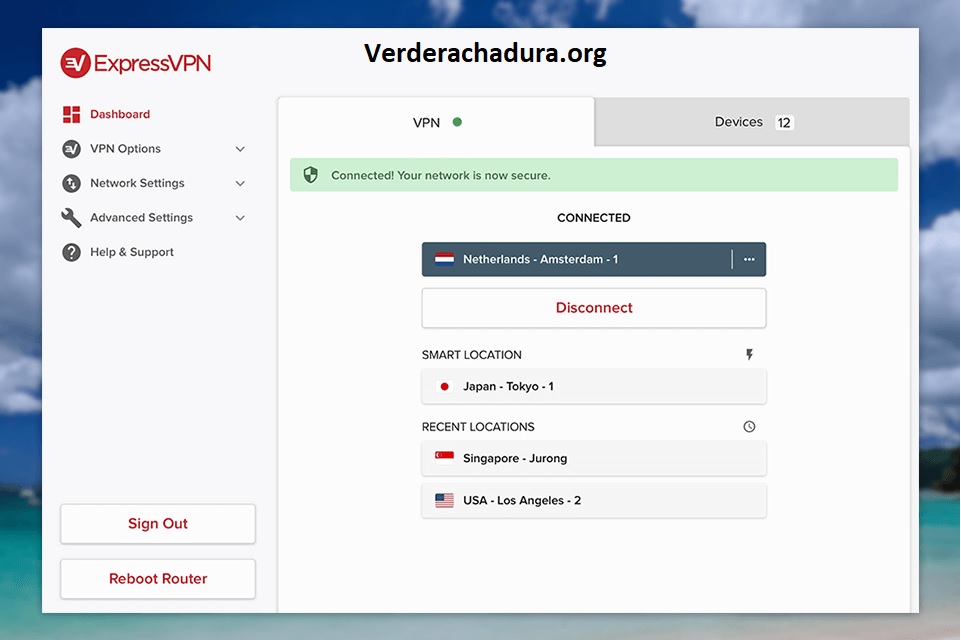Open the three-dot menu for Netherlands - Amsterdam
This screenshot has height=640, width=961.
[x=749, y=259]
